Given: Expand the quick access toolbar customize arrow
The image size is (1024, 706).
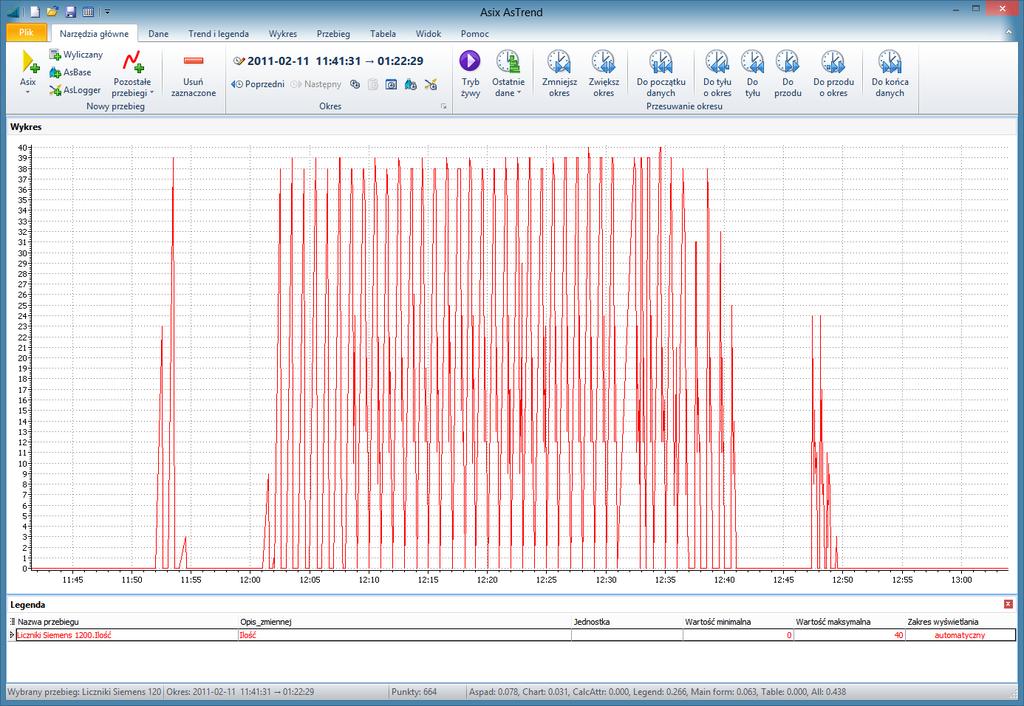Looking at the screenshot, I should coord(107,12).
